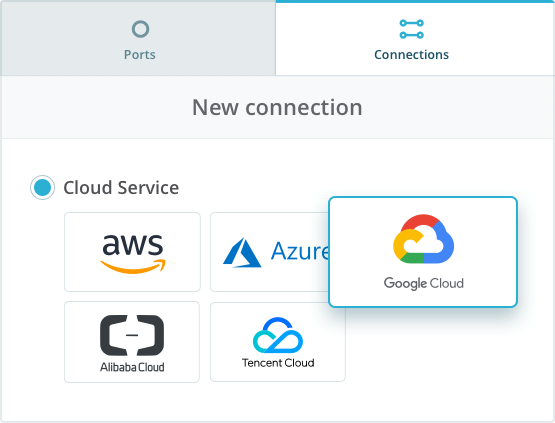The image size is (555, 423).
Task: Pick the Google Cloud multicolor cloud logo
Action: (x=423, y=239)
